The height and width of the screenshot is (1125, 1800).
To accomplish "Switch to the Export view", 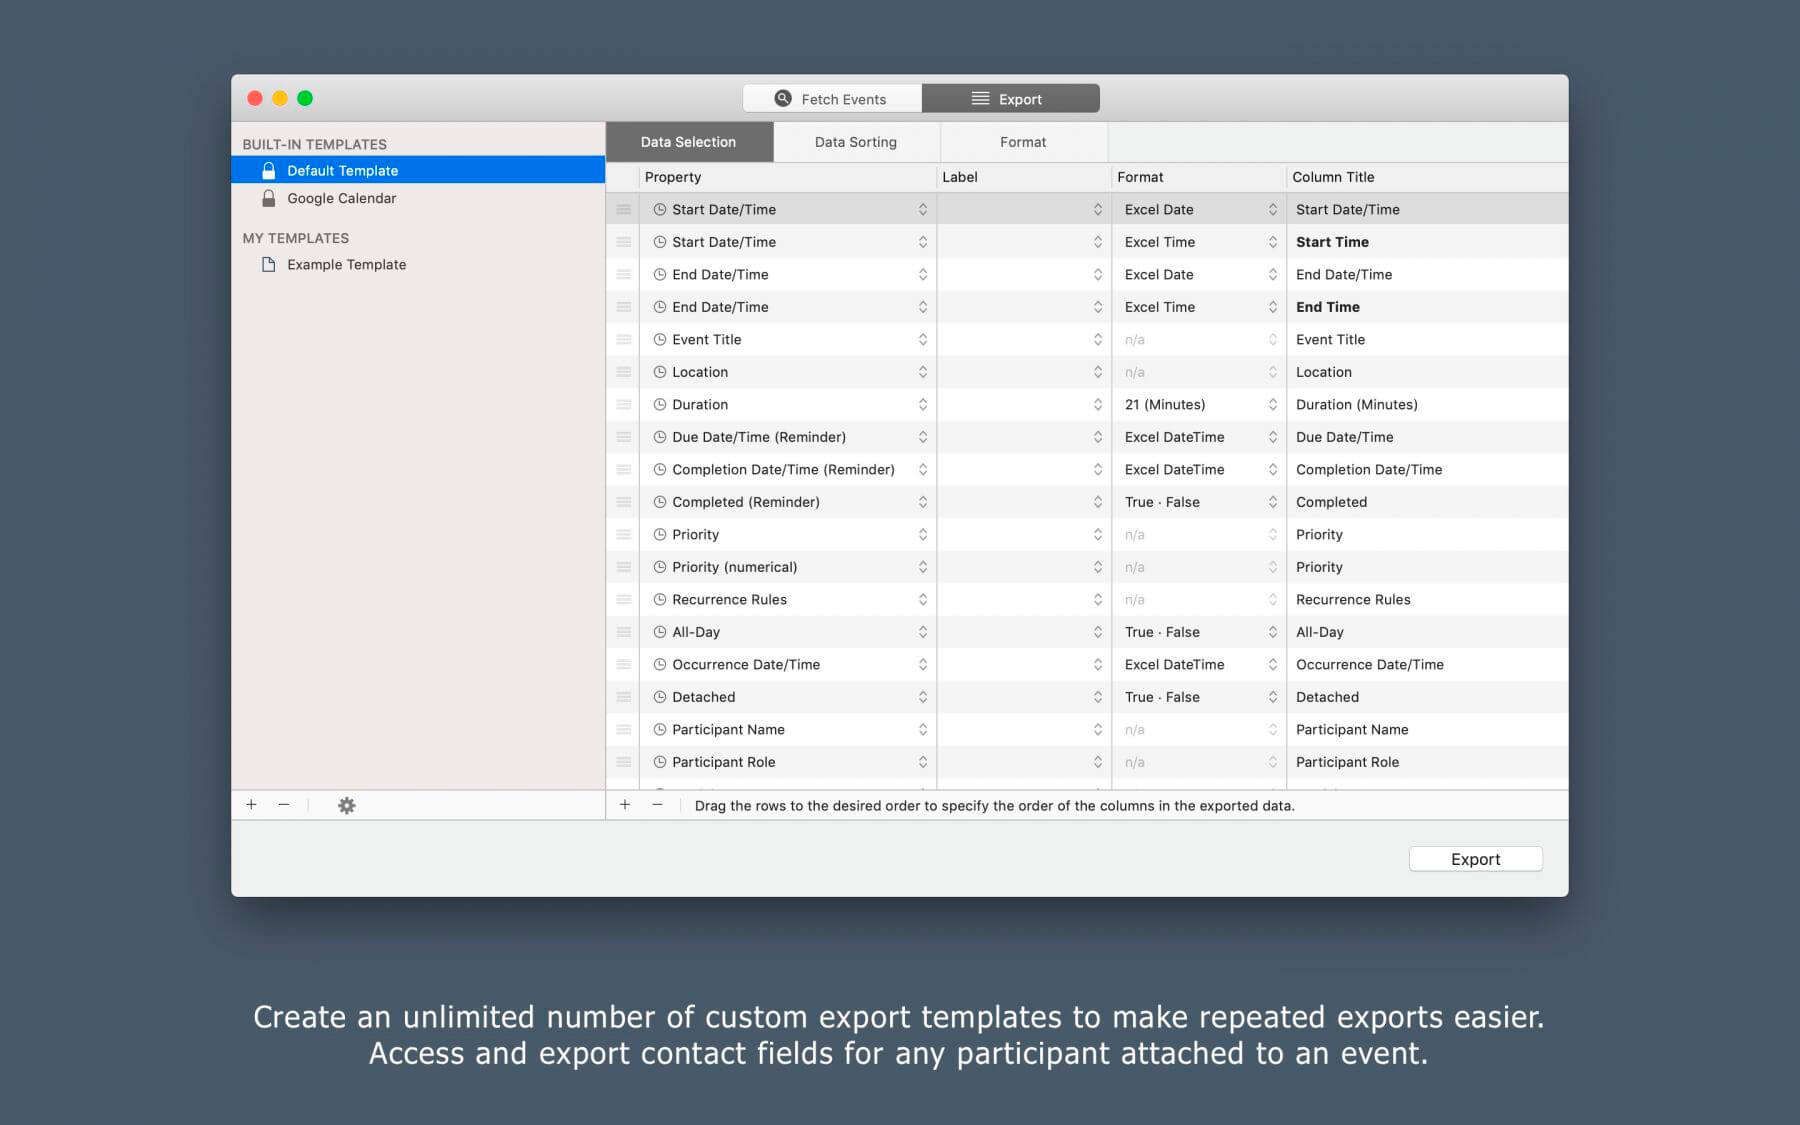I will point(1010,99).
